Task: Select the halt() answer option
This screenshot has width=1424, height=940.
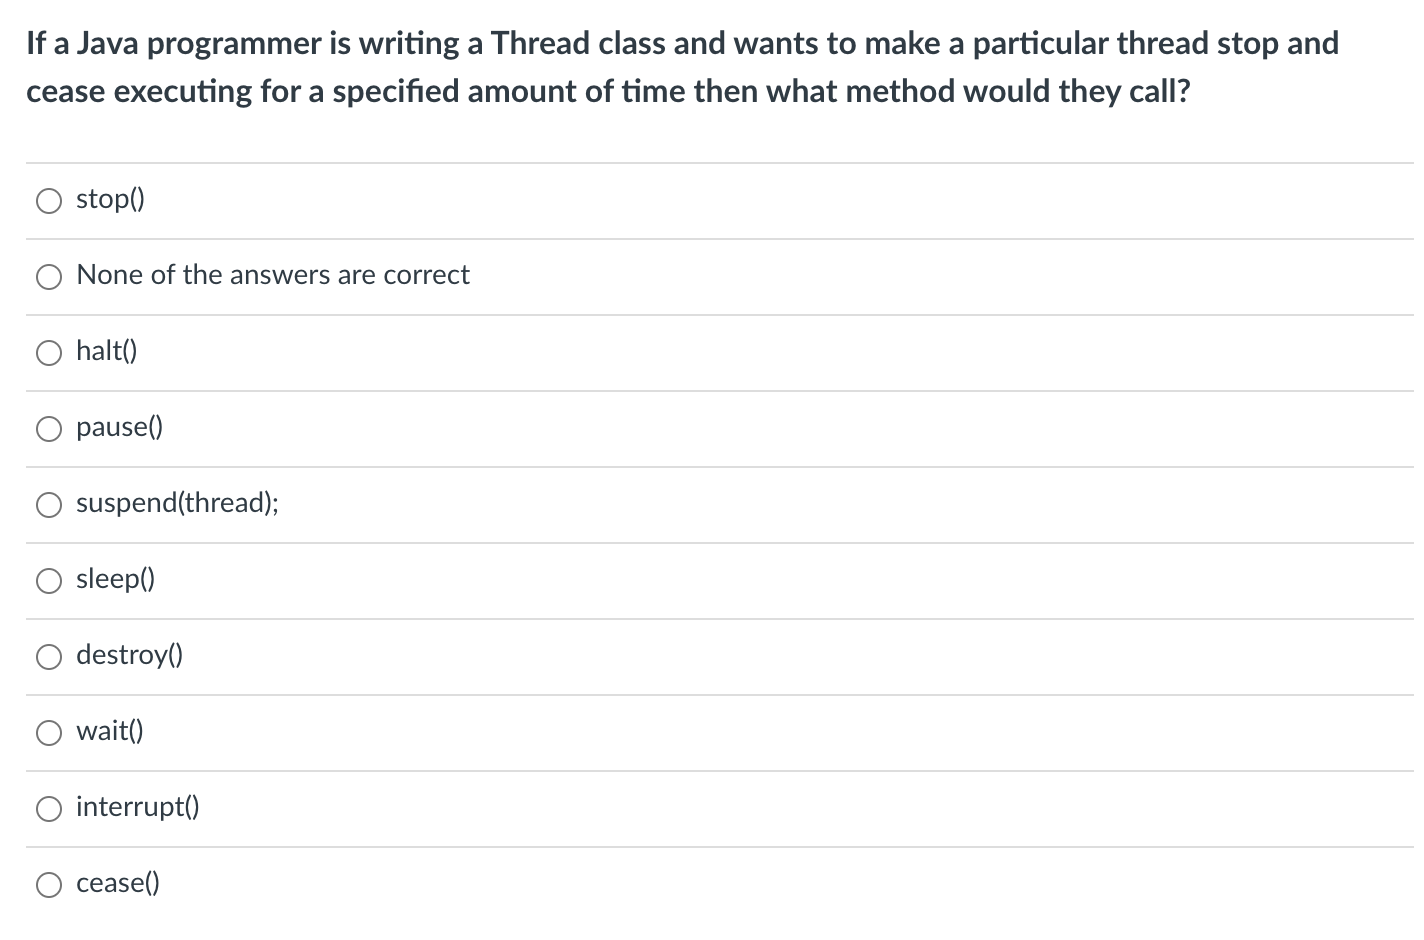Action: tap(47, 352)
